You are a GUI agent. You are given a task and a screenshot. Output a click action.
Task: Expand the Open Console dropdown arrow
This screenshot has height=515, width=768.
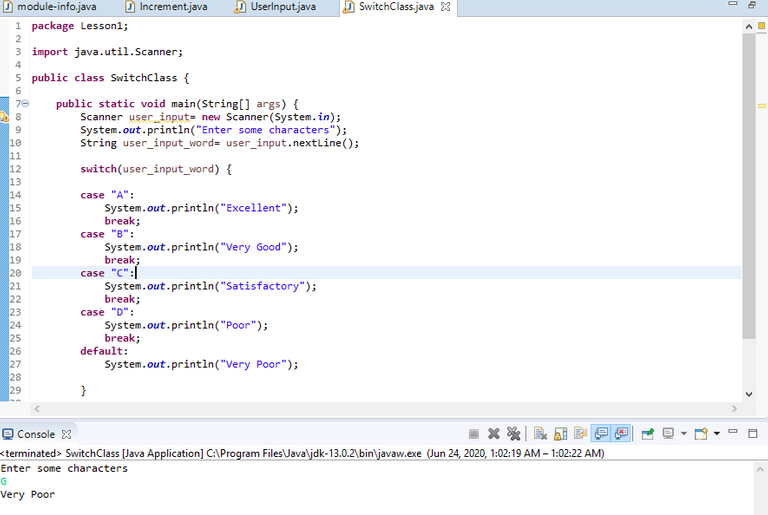[717, 434]
